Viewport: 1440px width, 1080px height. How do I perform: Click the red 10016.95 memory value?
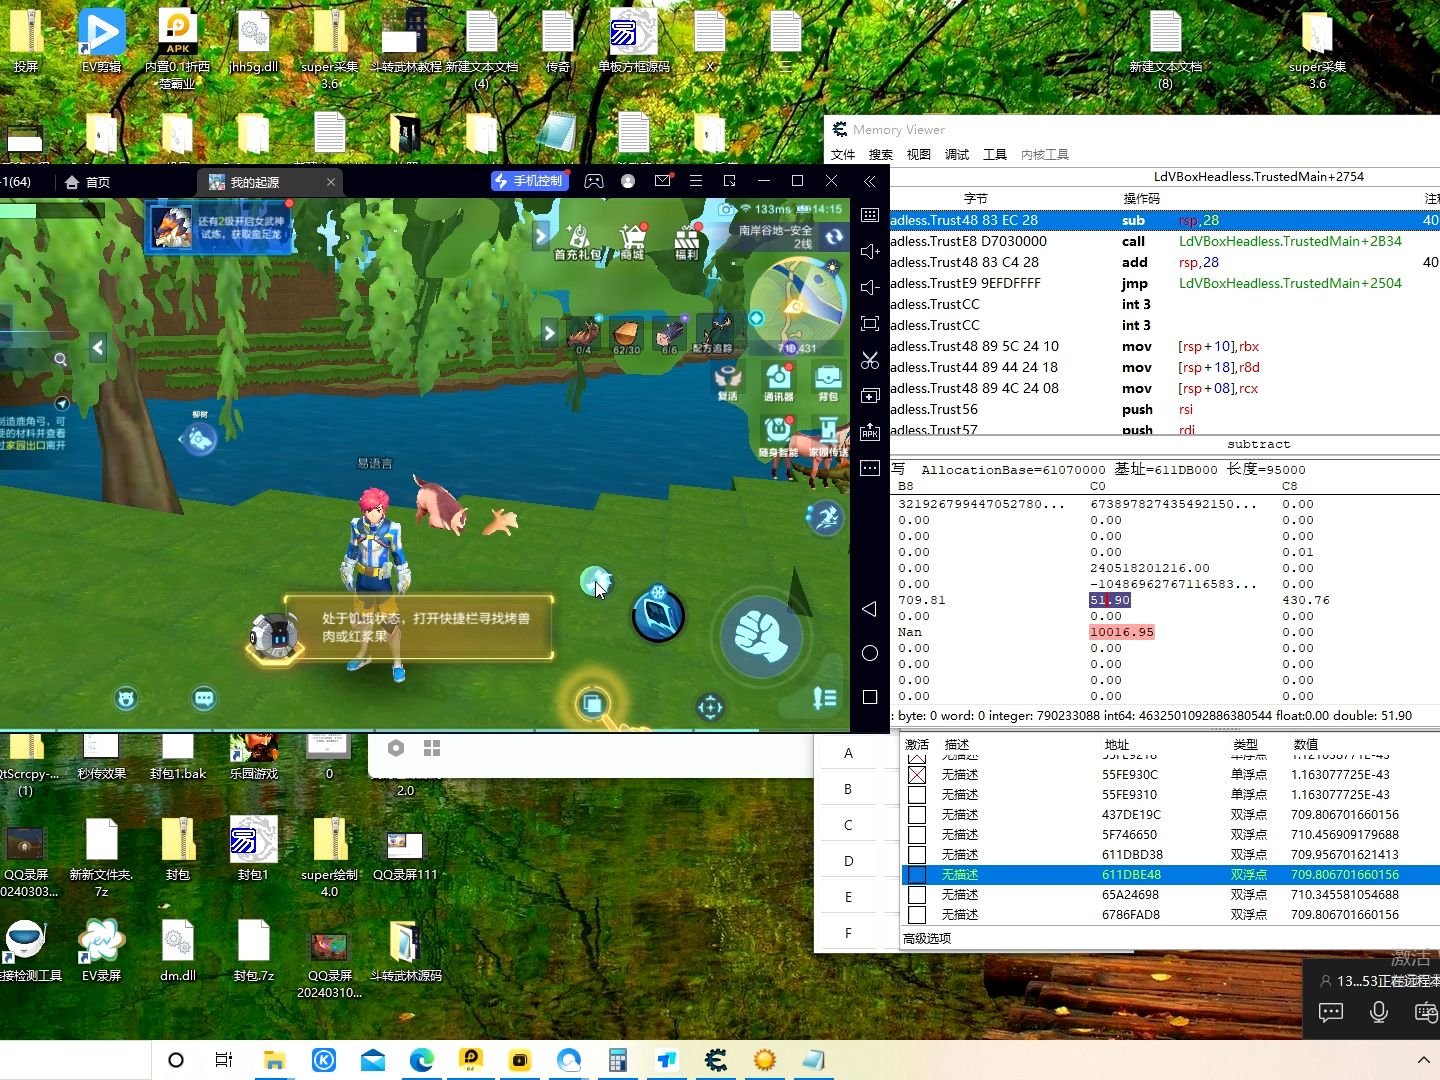tap(1122, 632)
